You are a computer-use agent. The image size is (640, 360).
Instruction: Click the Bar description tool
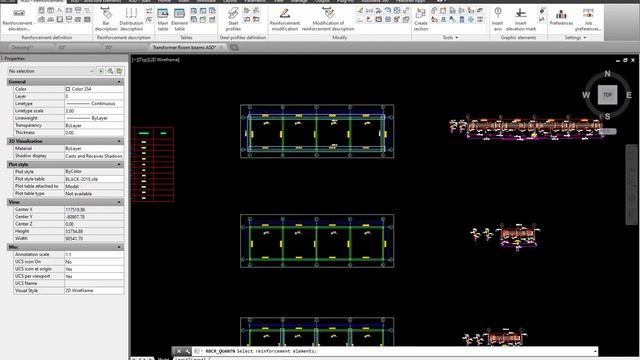point(106,19)
